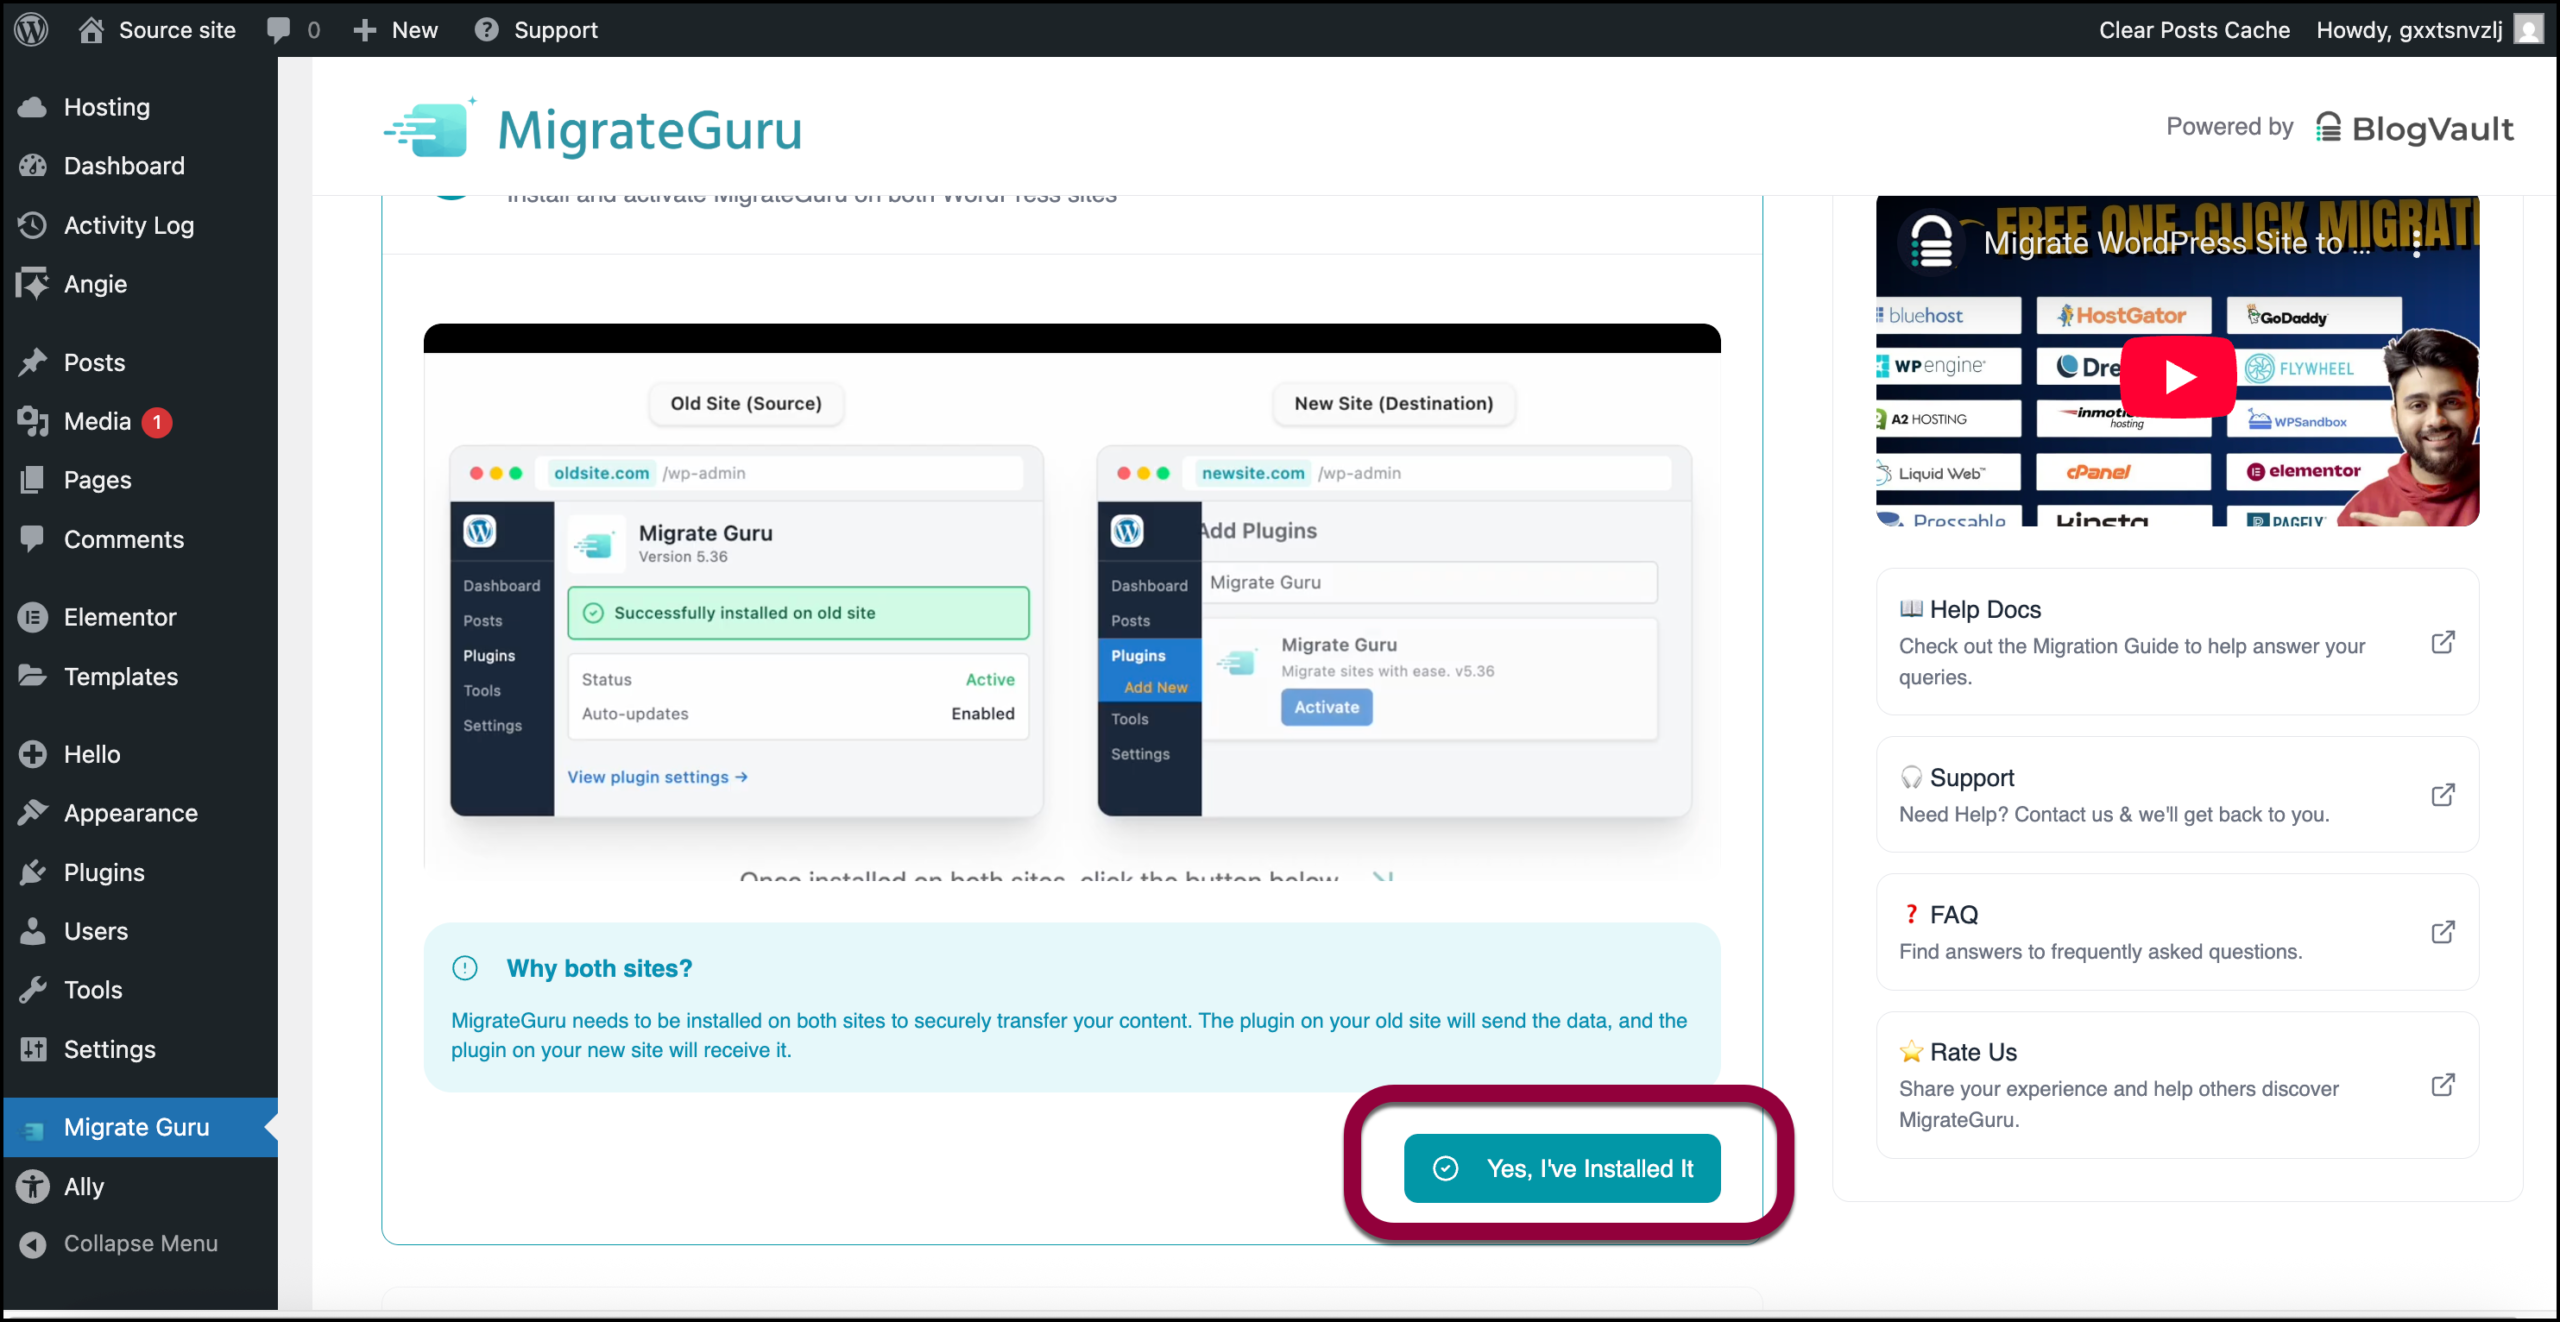Click Yes, I've Installed It button
Image resolution: width=2560 pixels, height=1322 pixels.
coord(1562,1168)
